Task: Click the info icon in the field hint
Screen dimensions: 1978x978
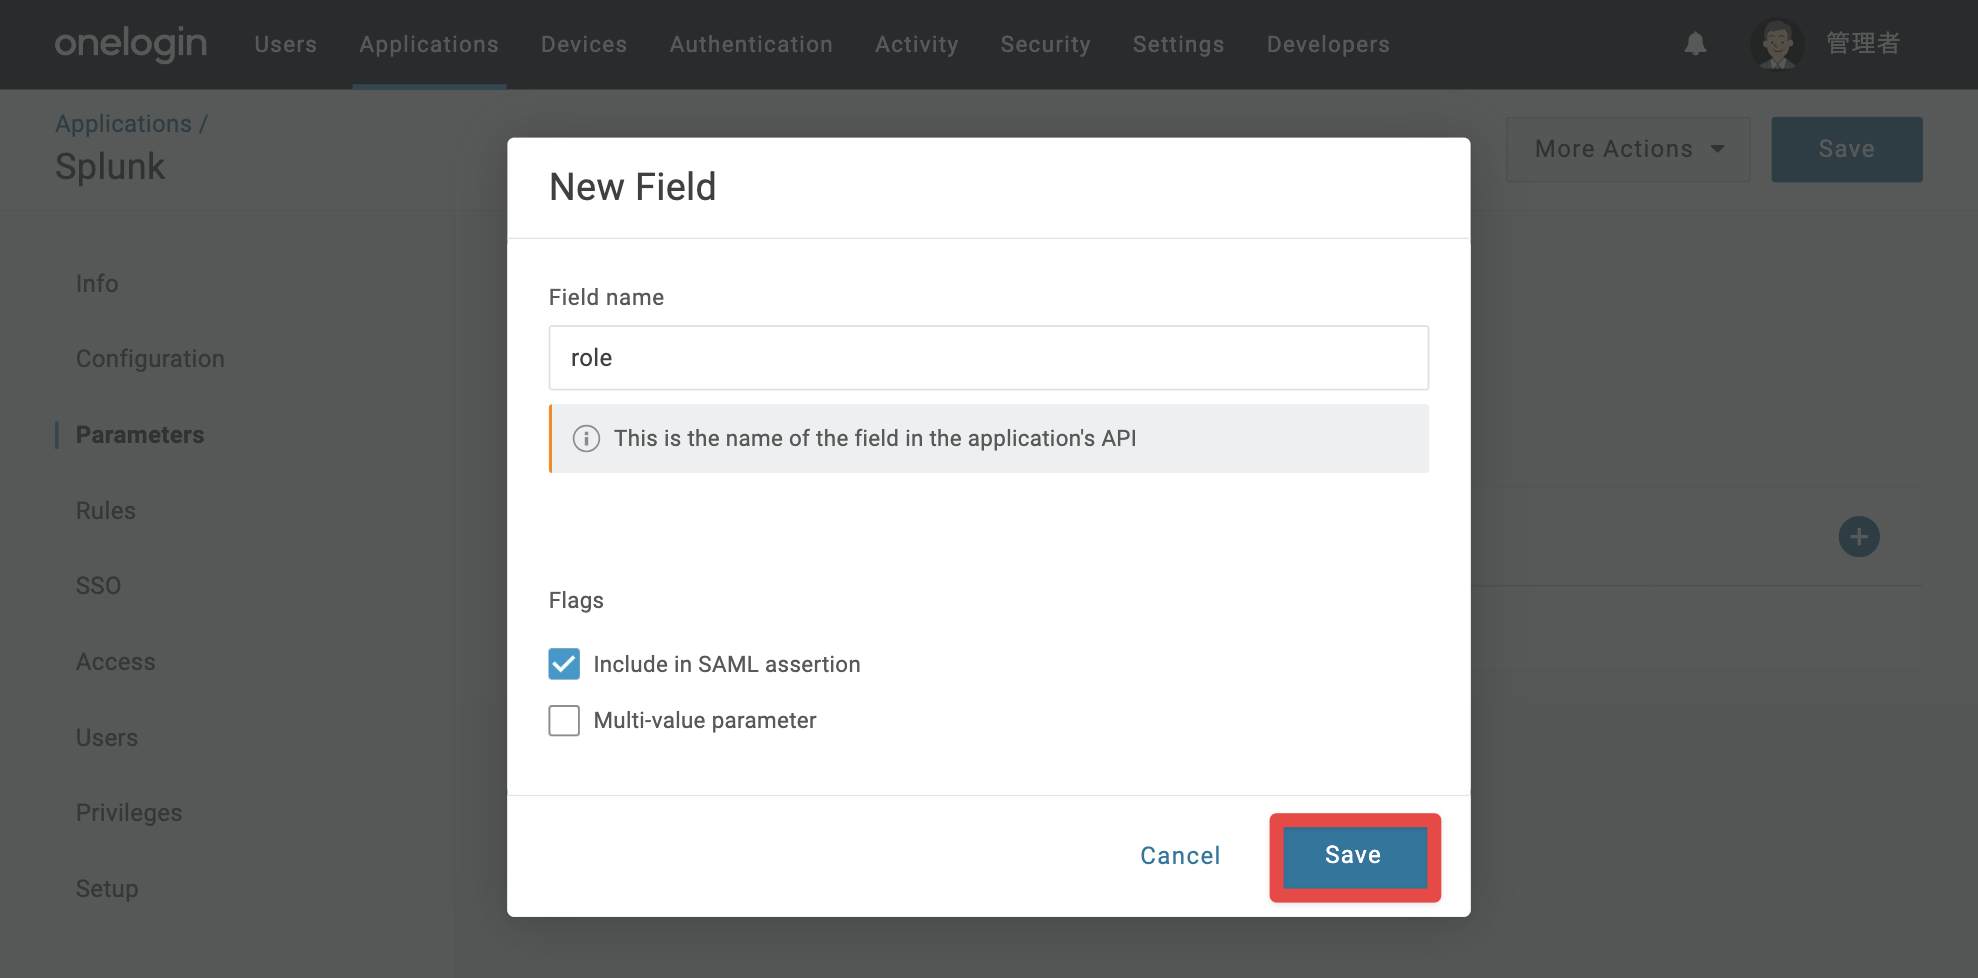Action: click(586, 439)
